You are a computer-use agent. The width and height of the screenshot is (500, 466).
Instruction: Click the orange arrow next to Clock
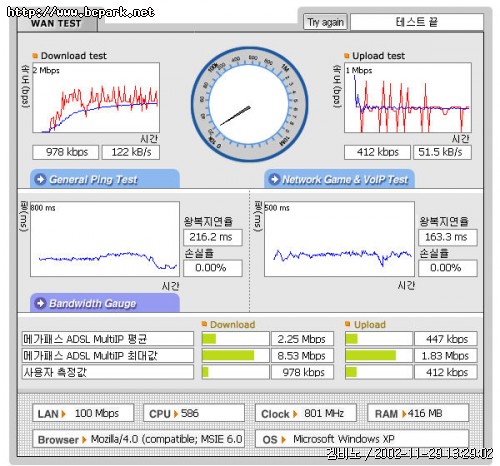click(x=295, y=414)
